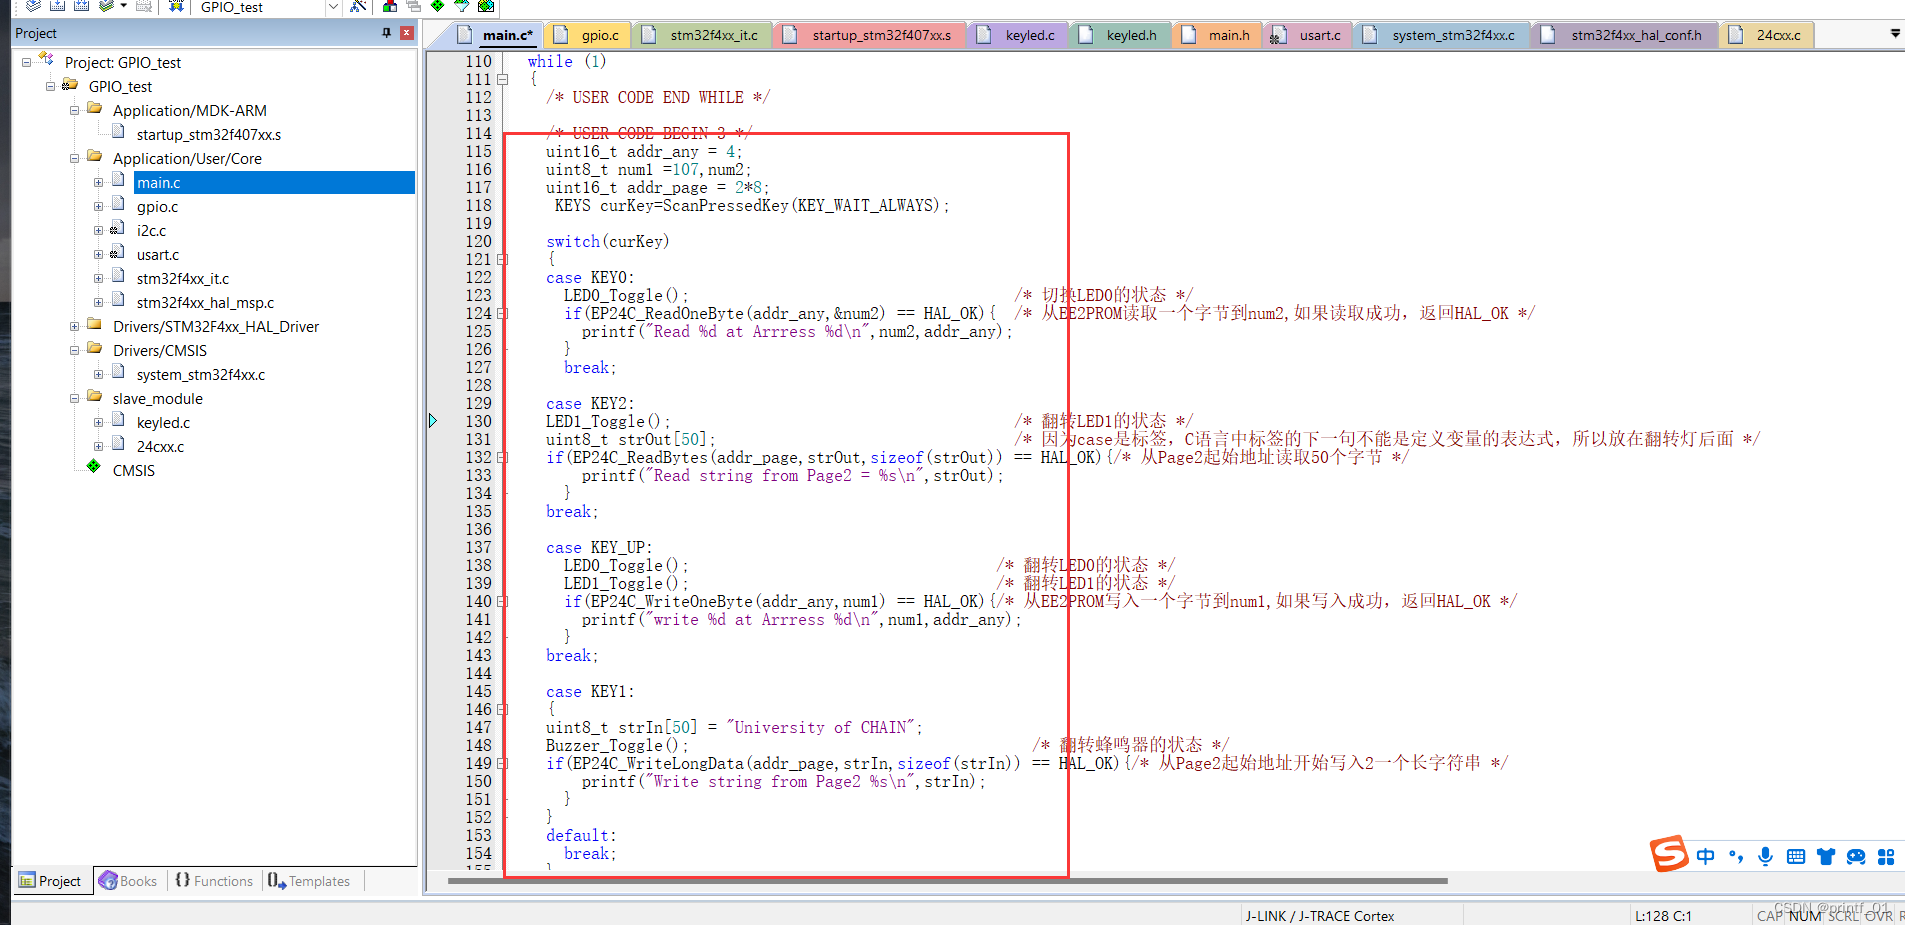Switch to the gpio.c editor tab
Screen dimensions: 1905x925
(x=589, y=35)
